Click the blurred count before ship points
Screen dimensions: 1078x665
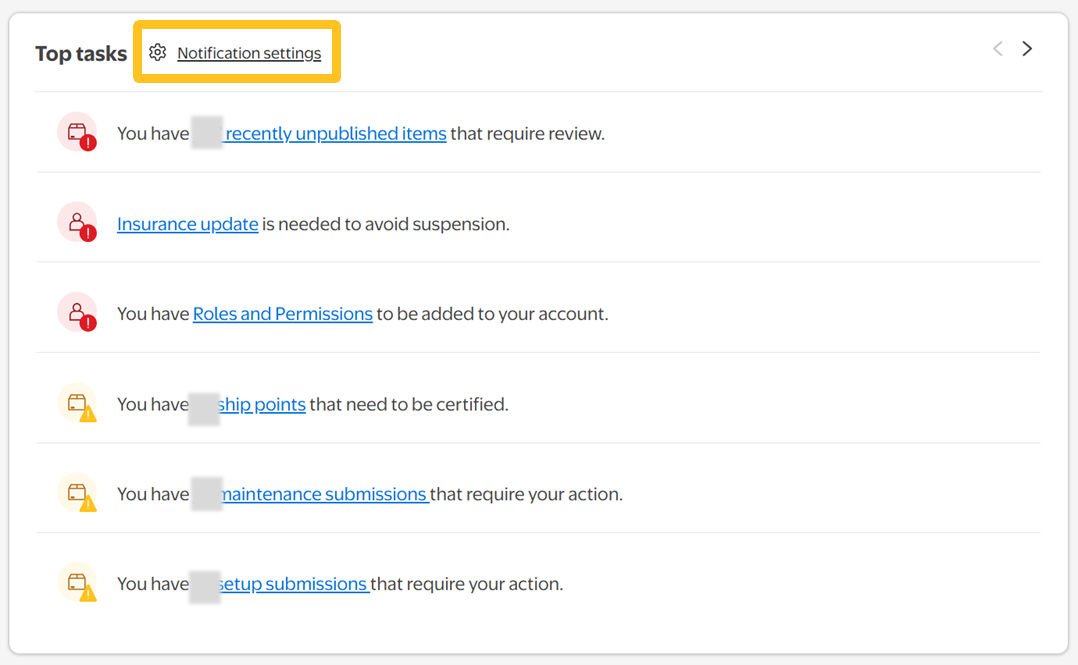[204, 404]
